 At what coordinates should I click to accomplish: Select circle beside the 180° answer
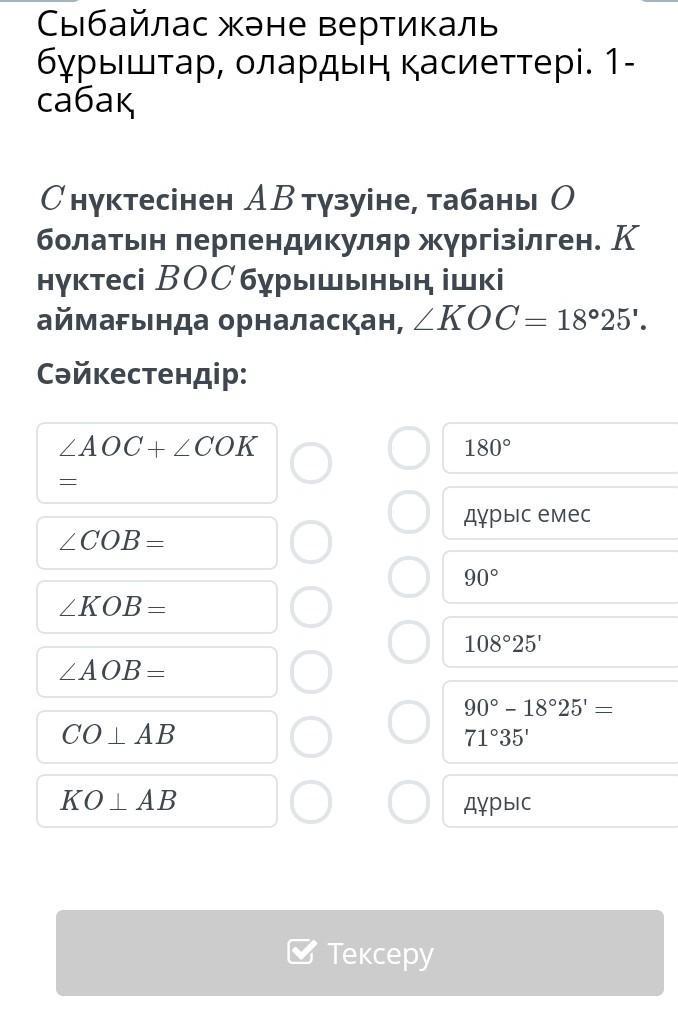tap(409, 448)
